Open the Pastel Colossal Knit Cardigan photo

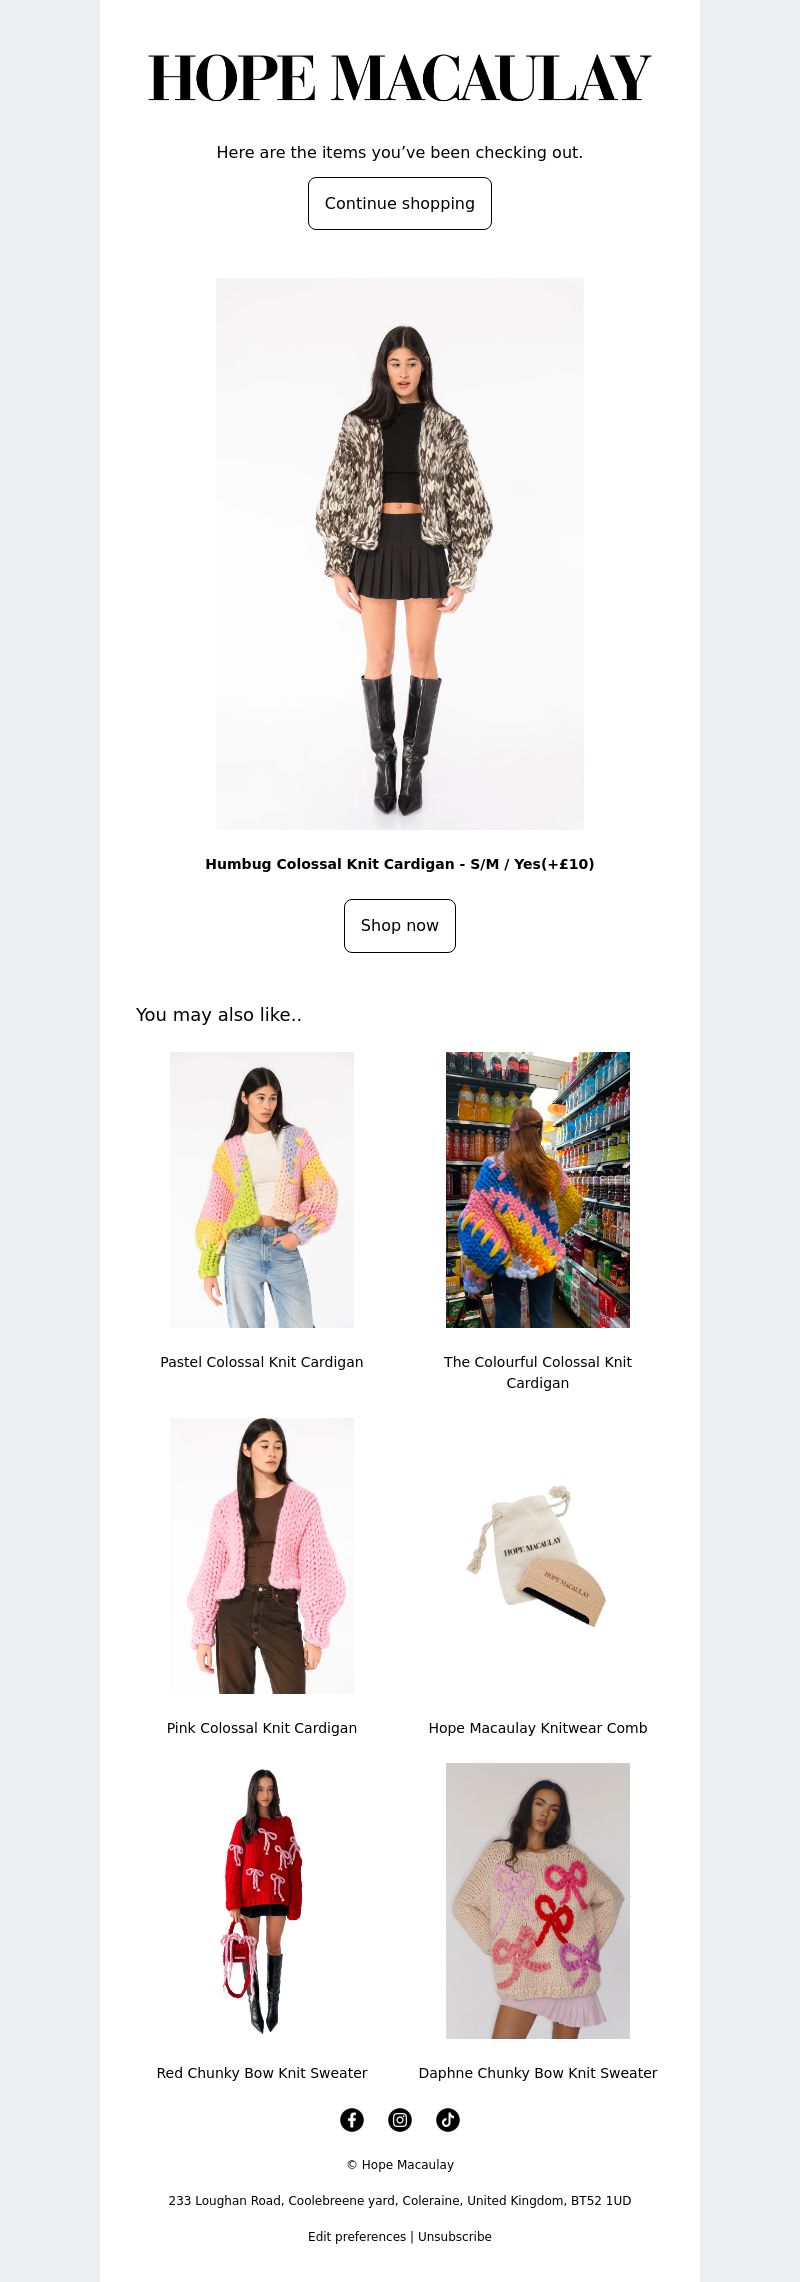[262, 1190]
